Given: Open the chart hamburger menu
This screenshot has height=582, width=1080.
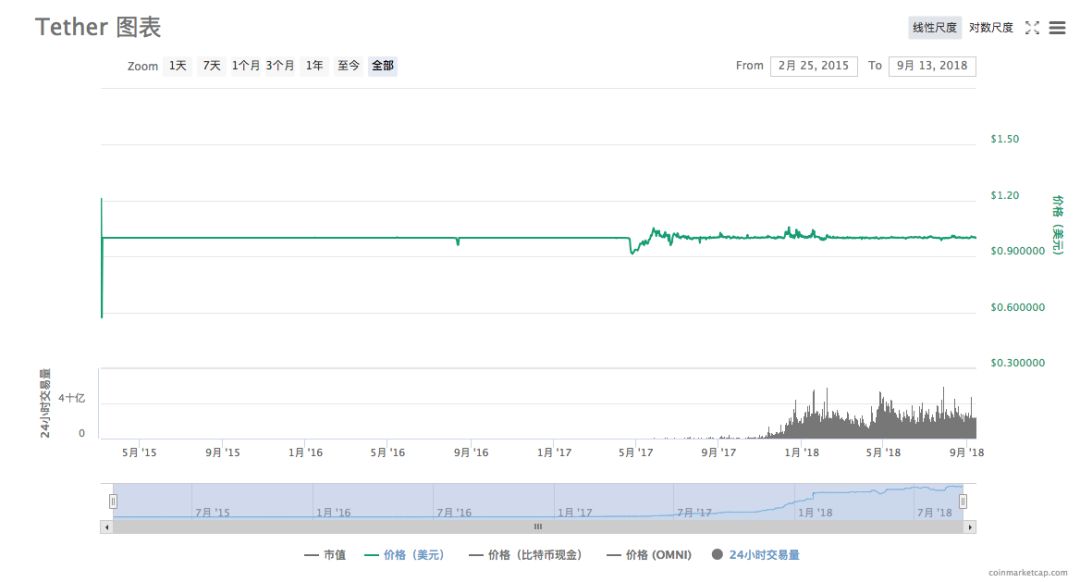Looking at the screenshot, I should pos(1057,28).
